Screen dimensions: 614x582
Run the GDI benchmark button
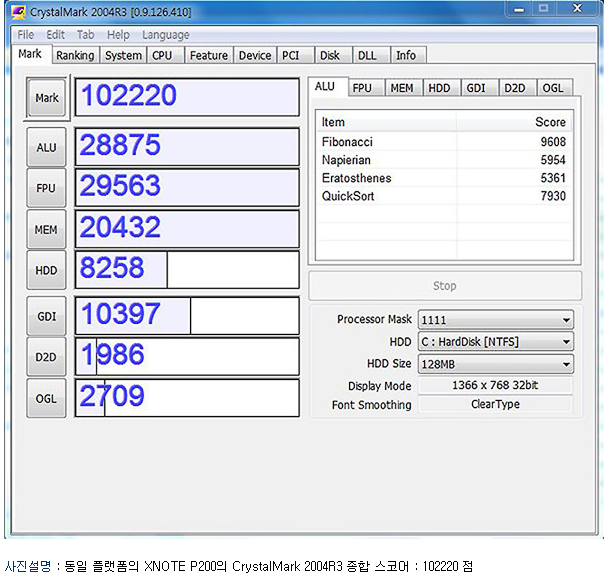[46, 316]
